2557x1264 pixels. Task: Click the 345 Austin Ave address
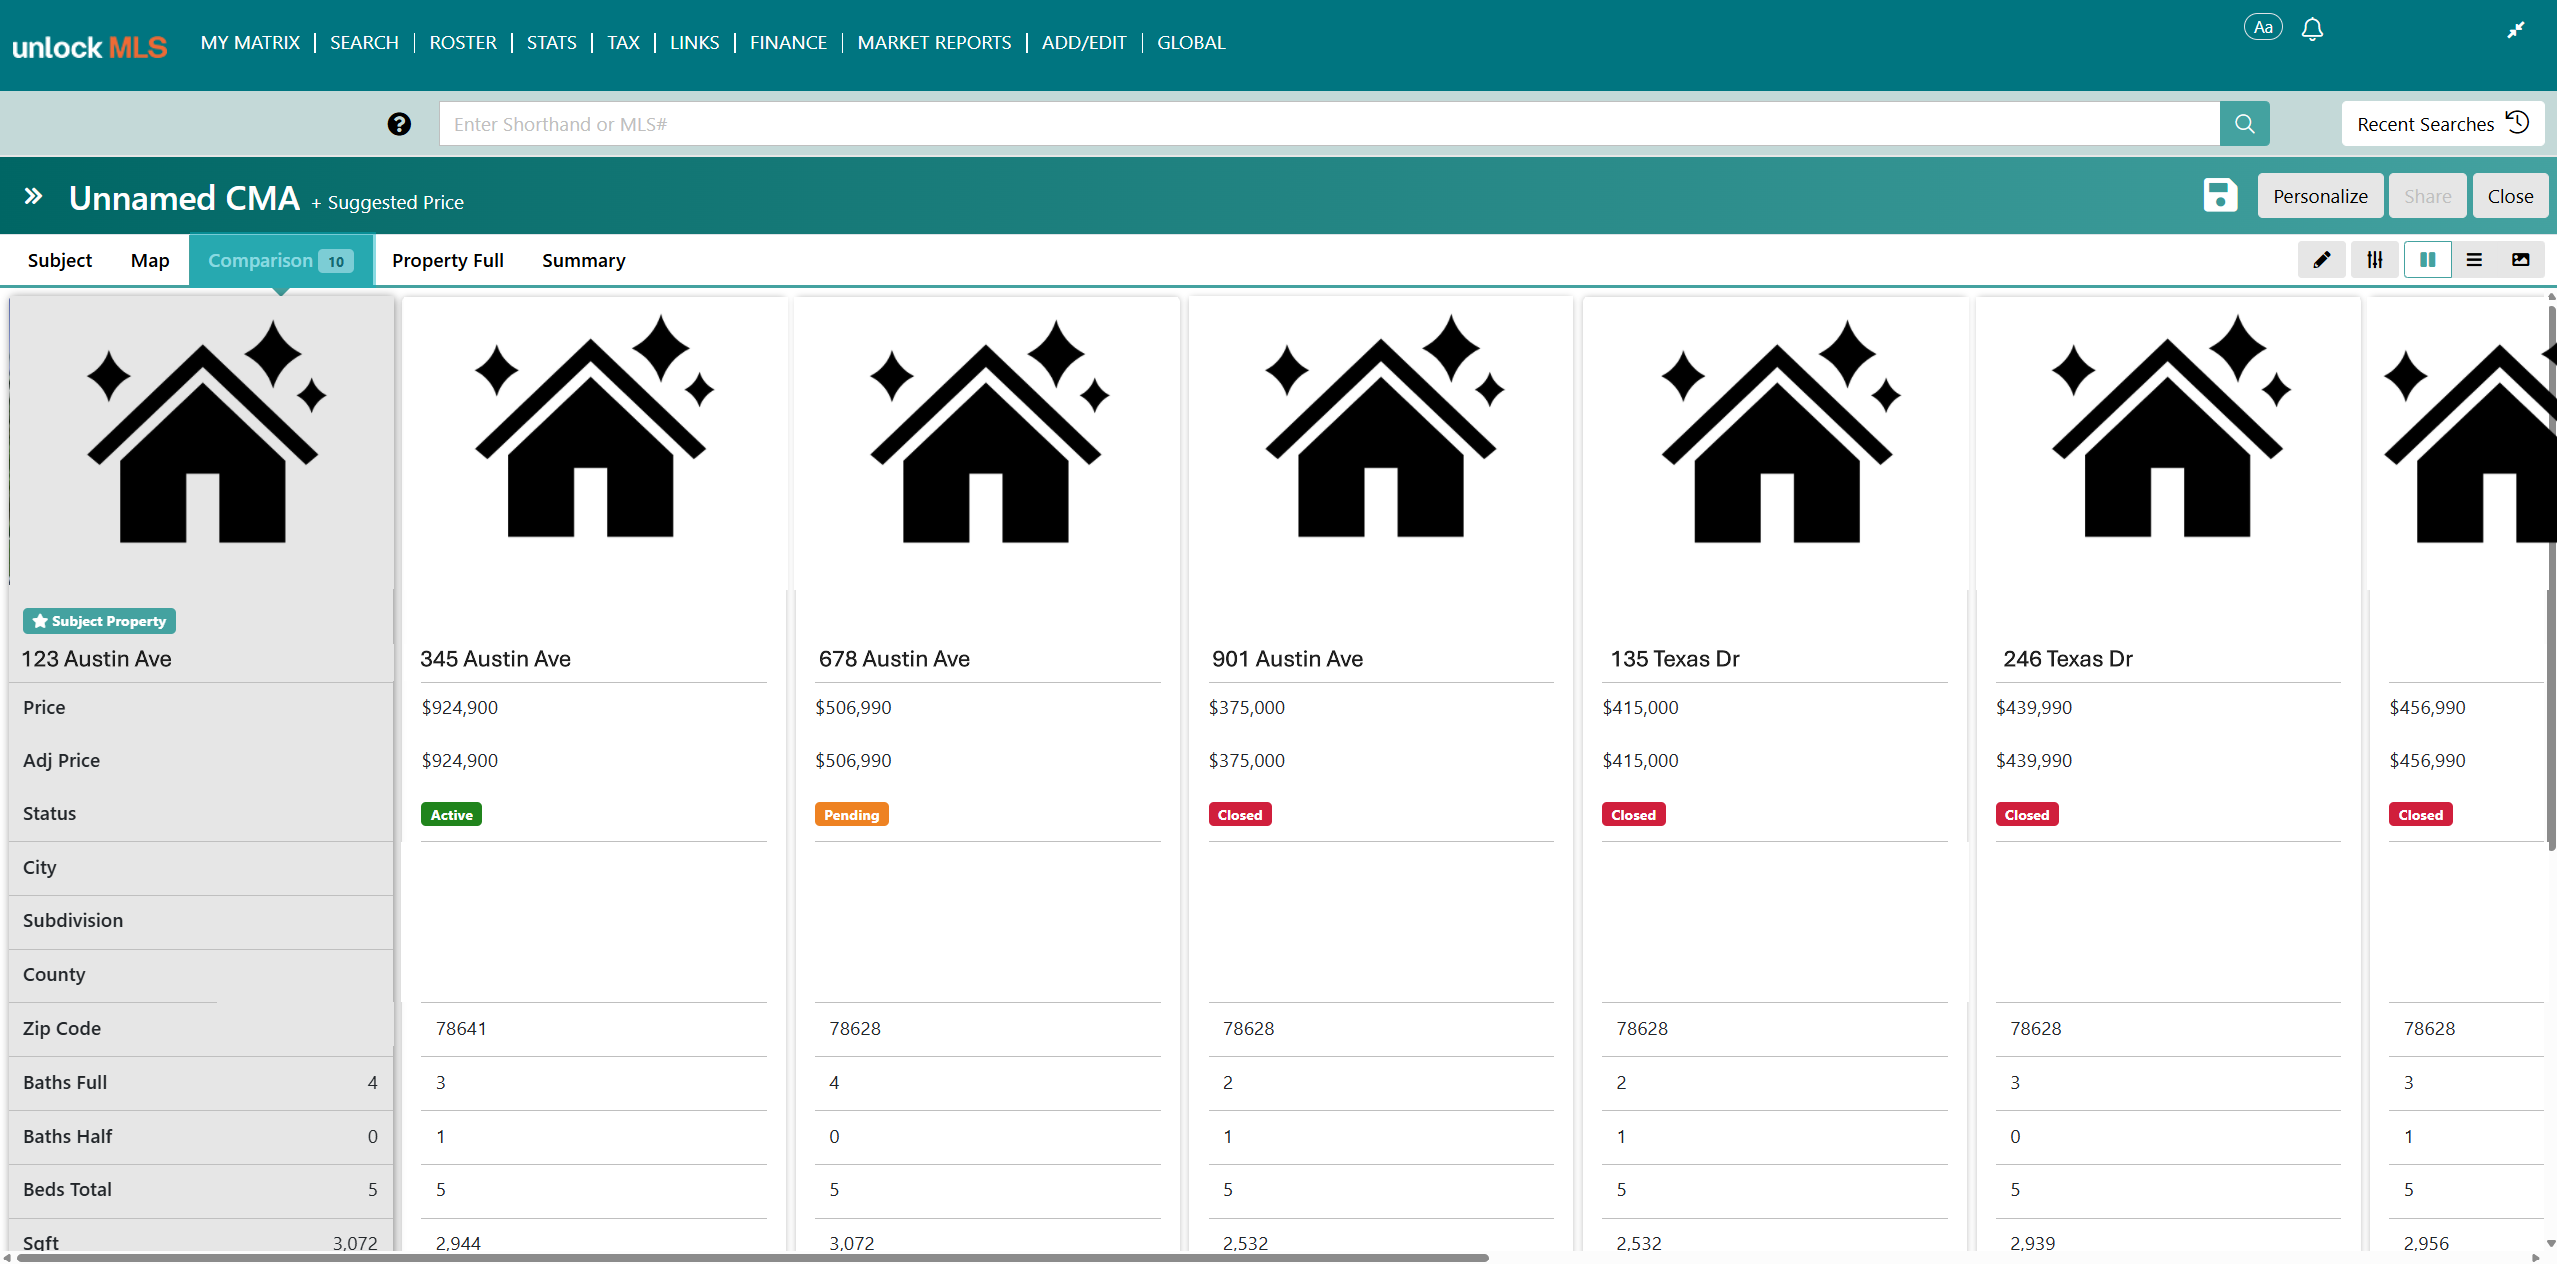pyautogui.click(x=495, y=659)
